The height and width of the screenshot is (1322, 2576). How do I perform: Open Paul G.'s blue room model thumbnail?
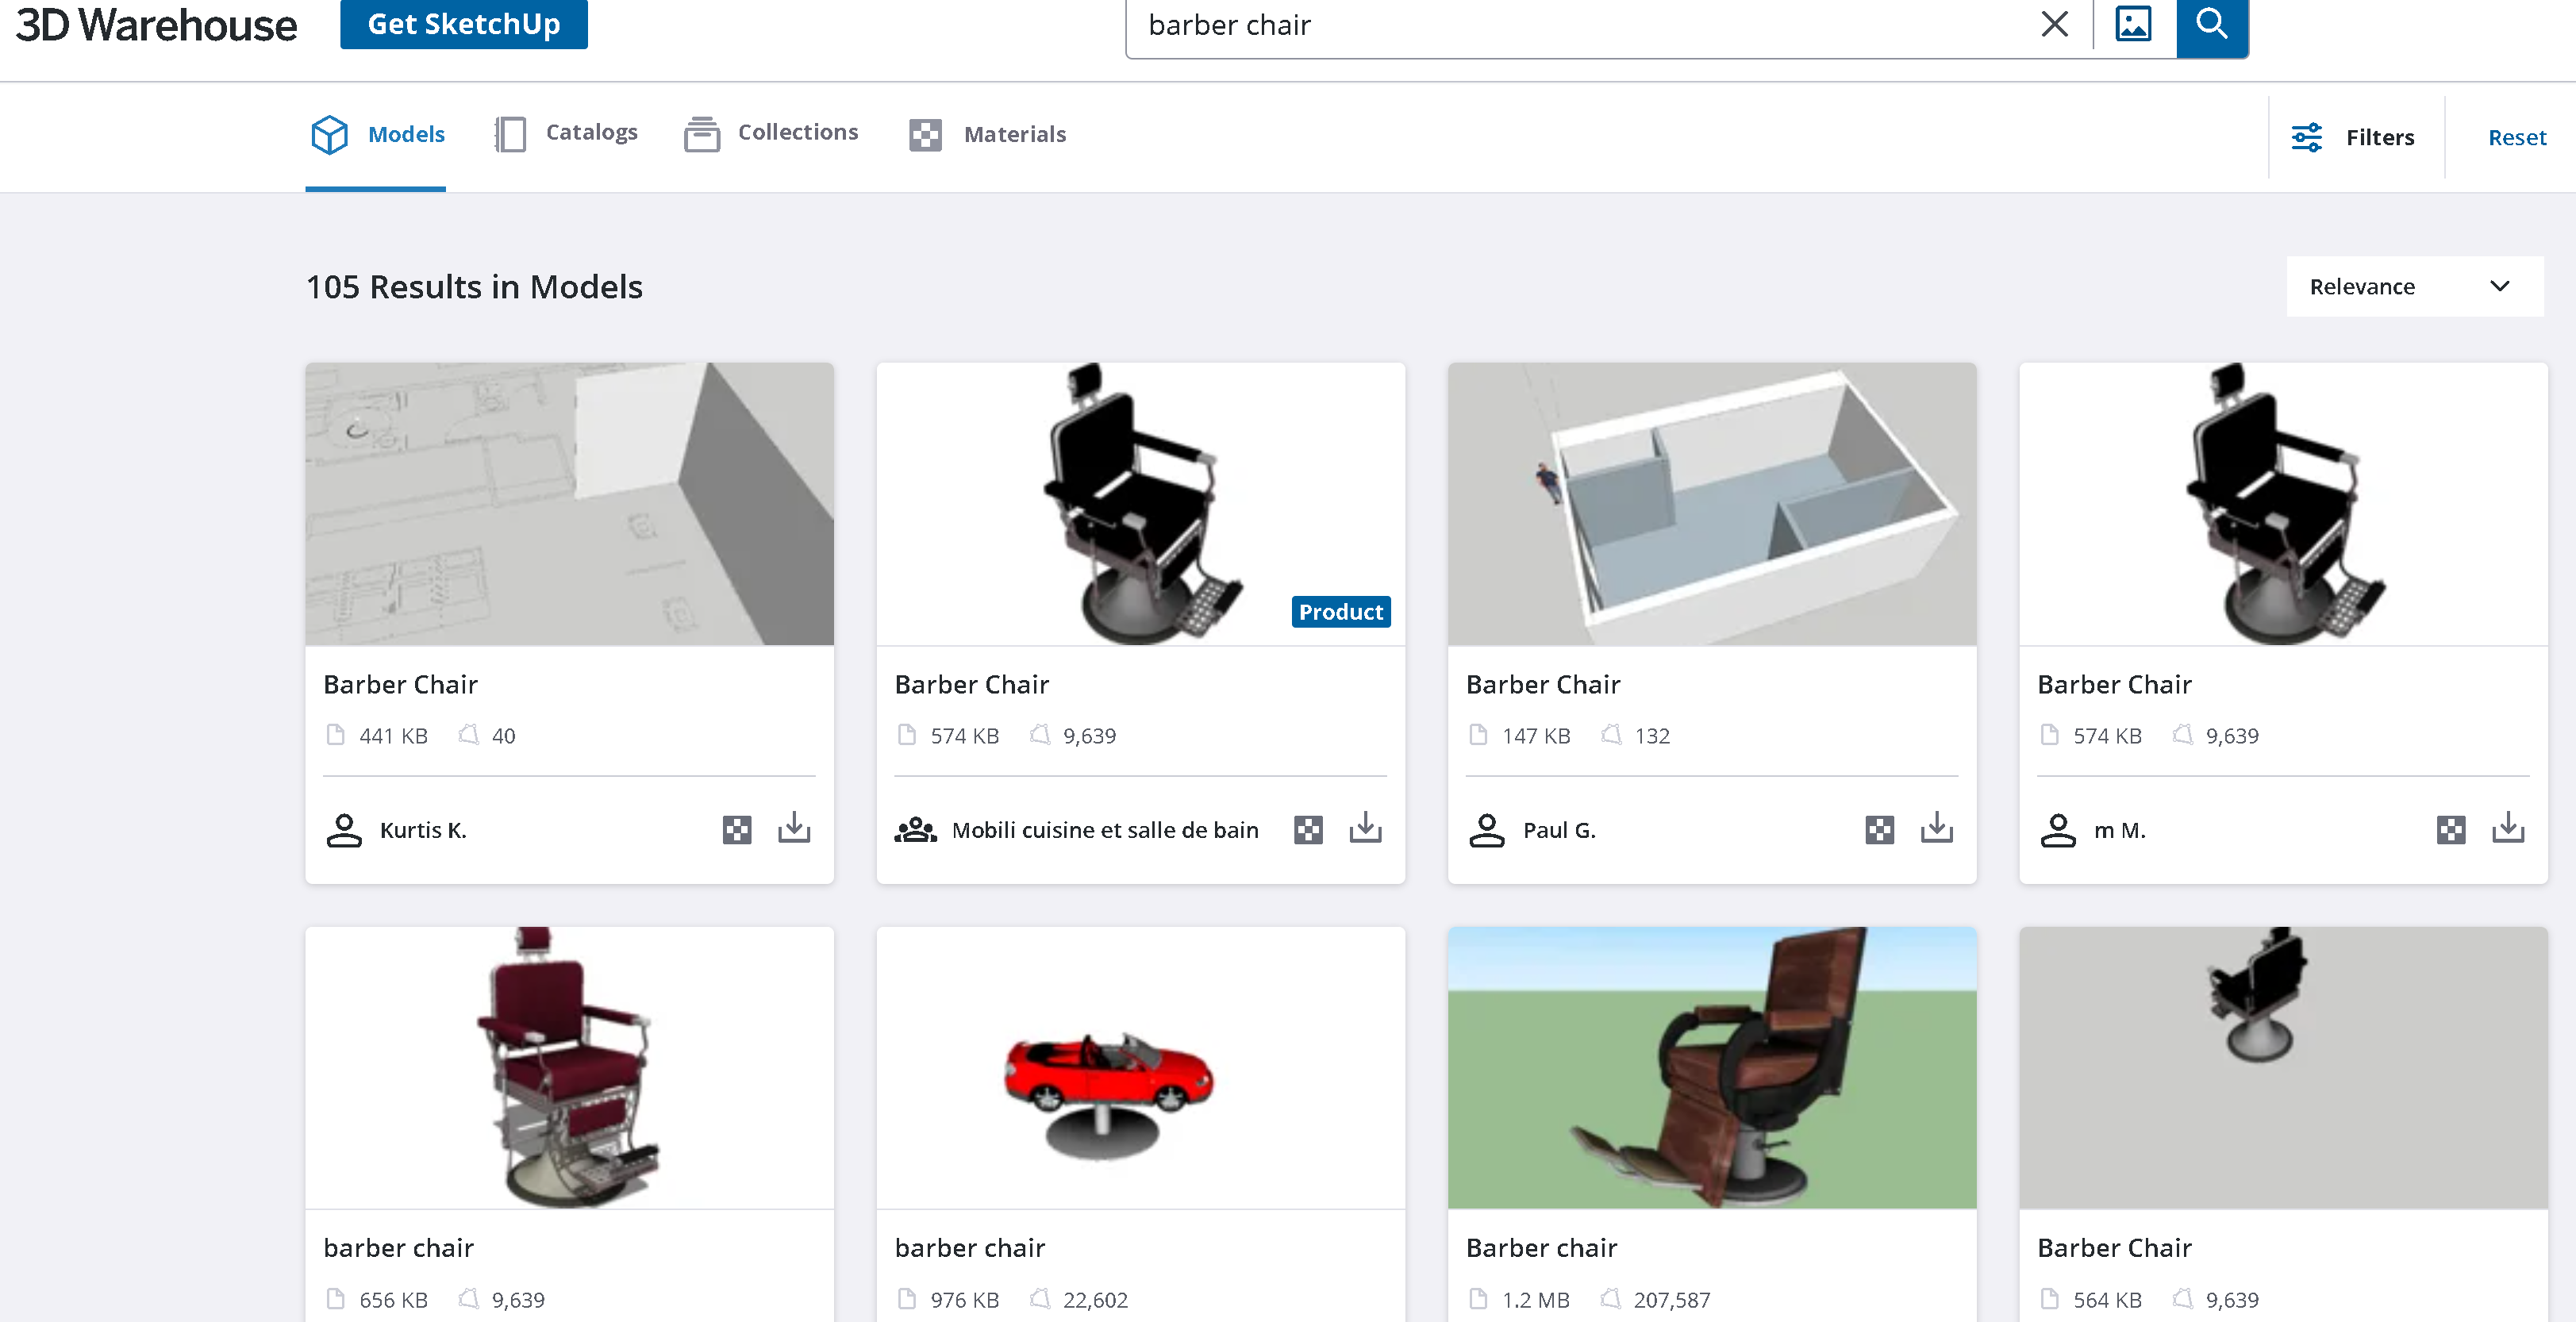(x=1711, y=503)
